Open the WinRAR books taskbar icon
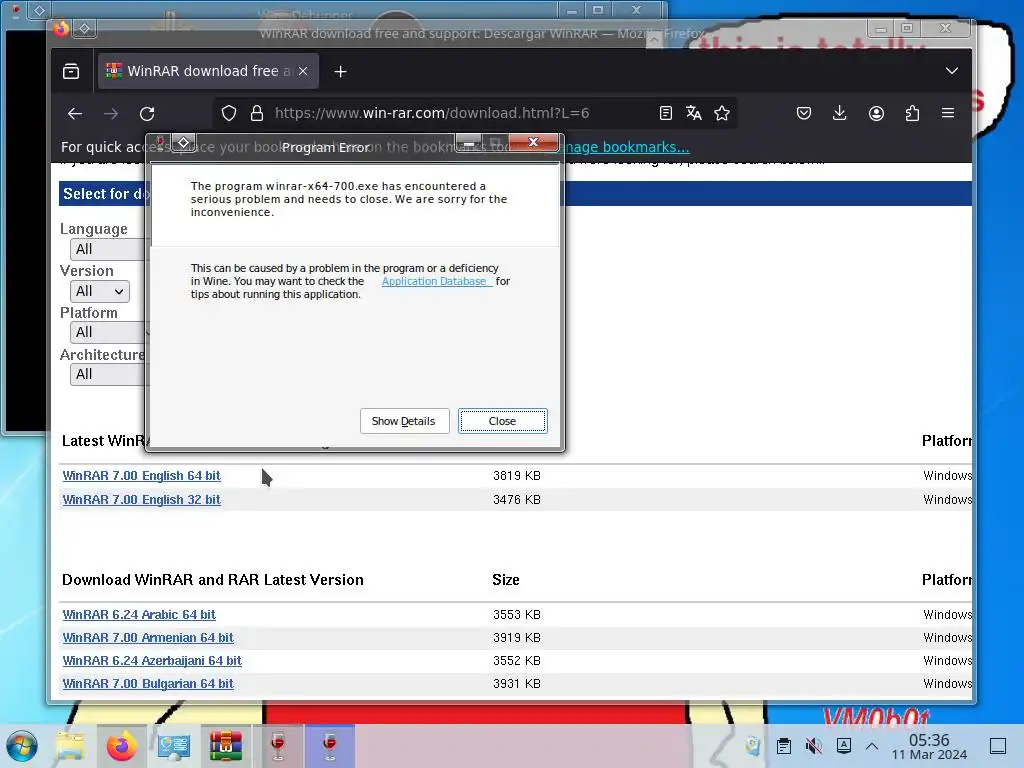 click(x=226, y=746)
